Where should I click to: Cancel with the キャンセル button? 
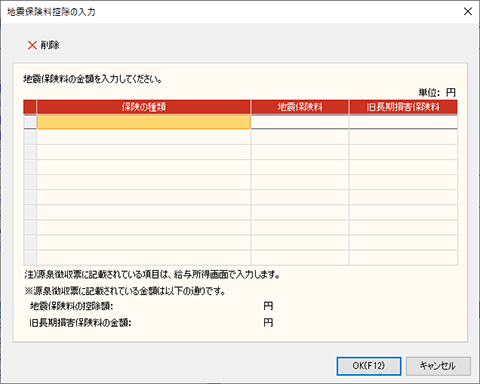(x=438, y=366)
